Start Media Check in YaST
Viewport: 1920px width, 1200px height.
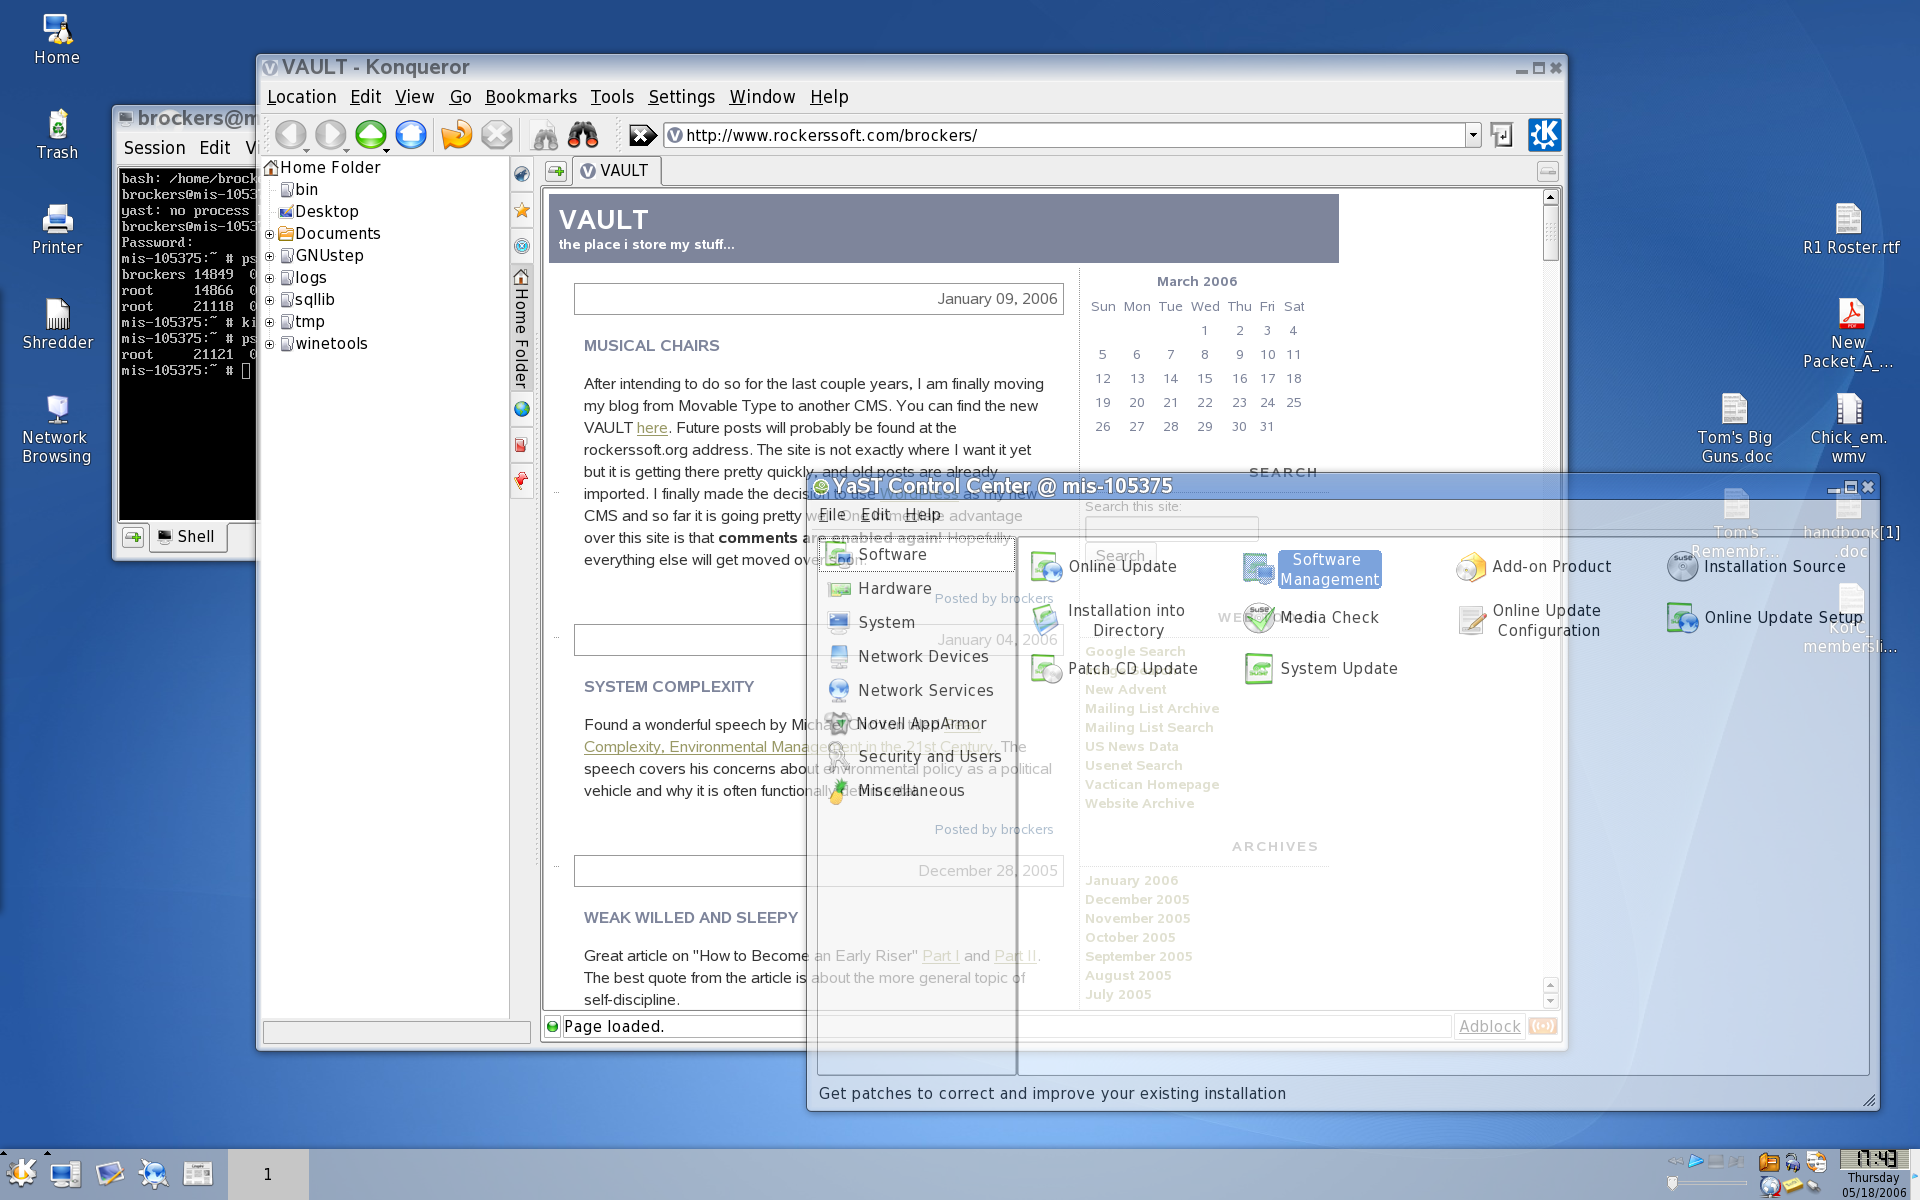[x=1311, y=617]
